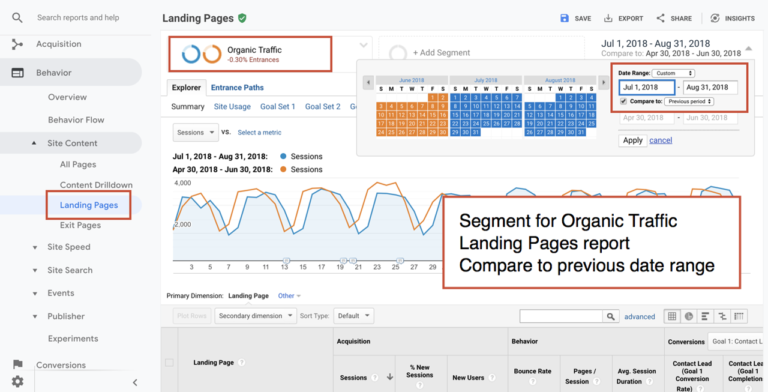Click help icon beside New Users column
Image resolution: width=768 pixels, height=392 pixels.
(x=491, y=377)
